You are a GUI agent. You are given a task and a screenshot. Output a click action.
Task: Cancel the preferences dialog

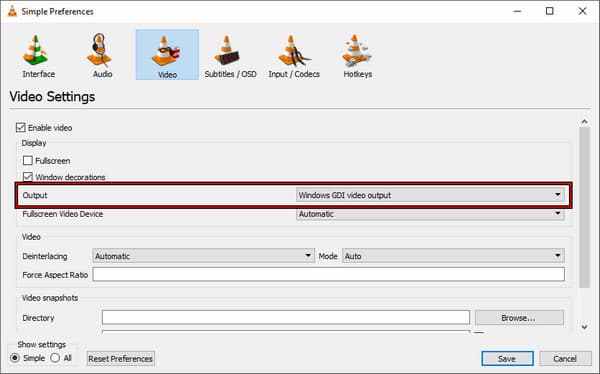coord(565,359)
